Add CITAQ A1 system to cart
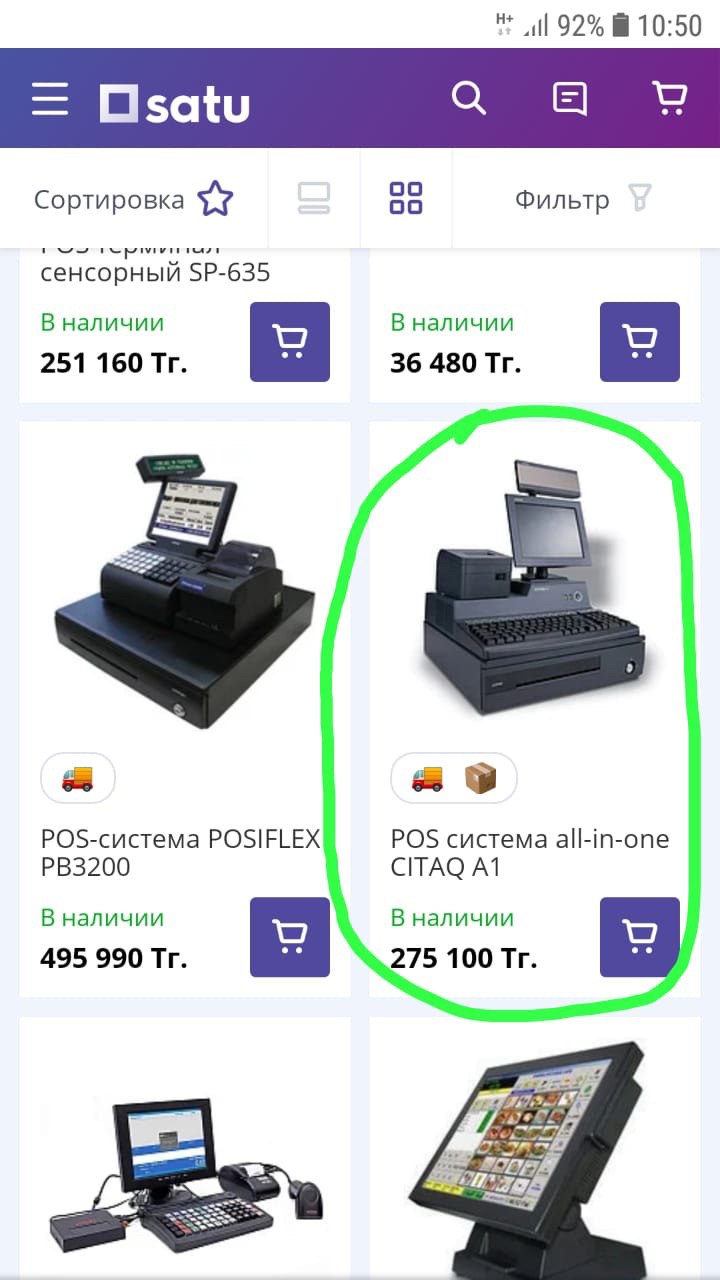The height and width of the screenshot is (1280, 720). point(640,937)
